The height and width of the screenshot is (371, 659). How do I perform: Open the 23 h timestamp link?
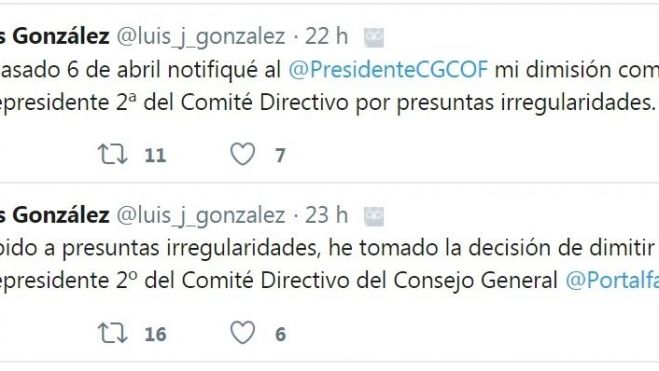point(327,215)
